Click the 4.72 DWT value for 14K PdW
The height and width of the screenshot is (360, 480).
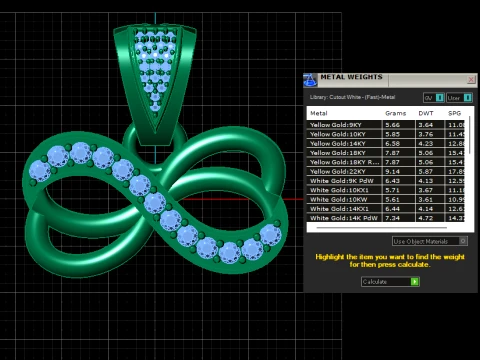426,218
